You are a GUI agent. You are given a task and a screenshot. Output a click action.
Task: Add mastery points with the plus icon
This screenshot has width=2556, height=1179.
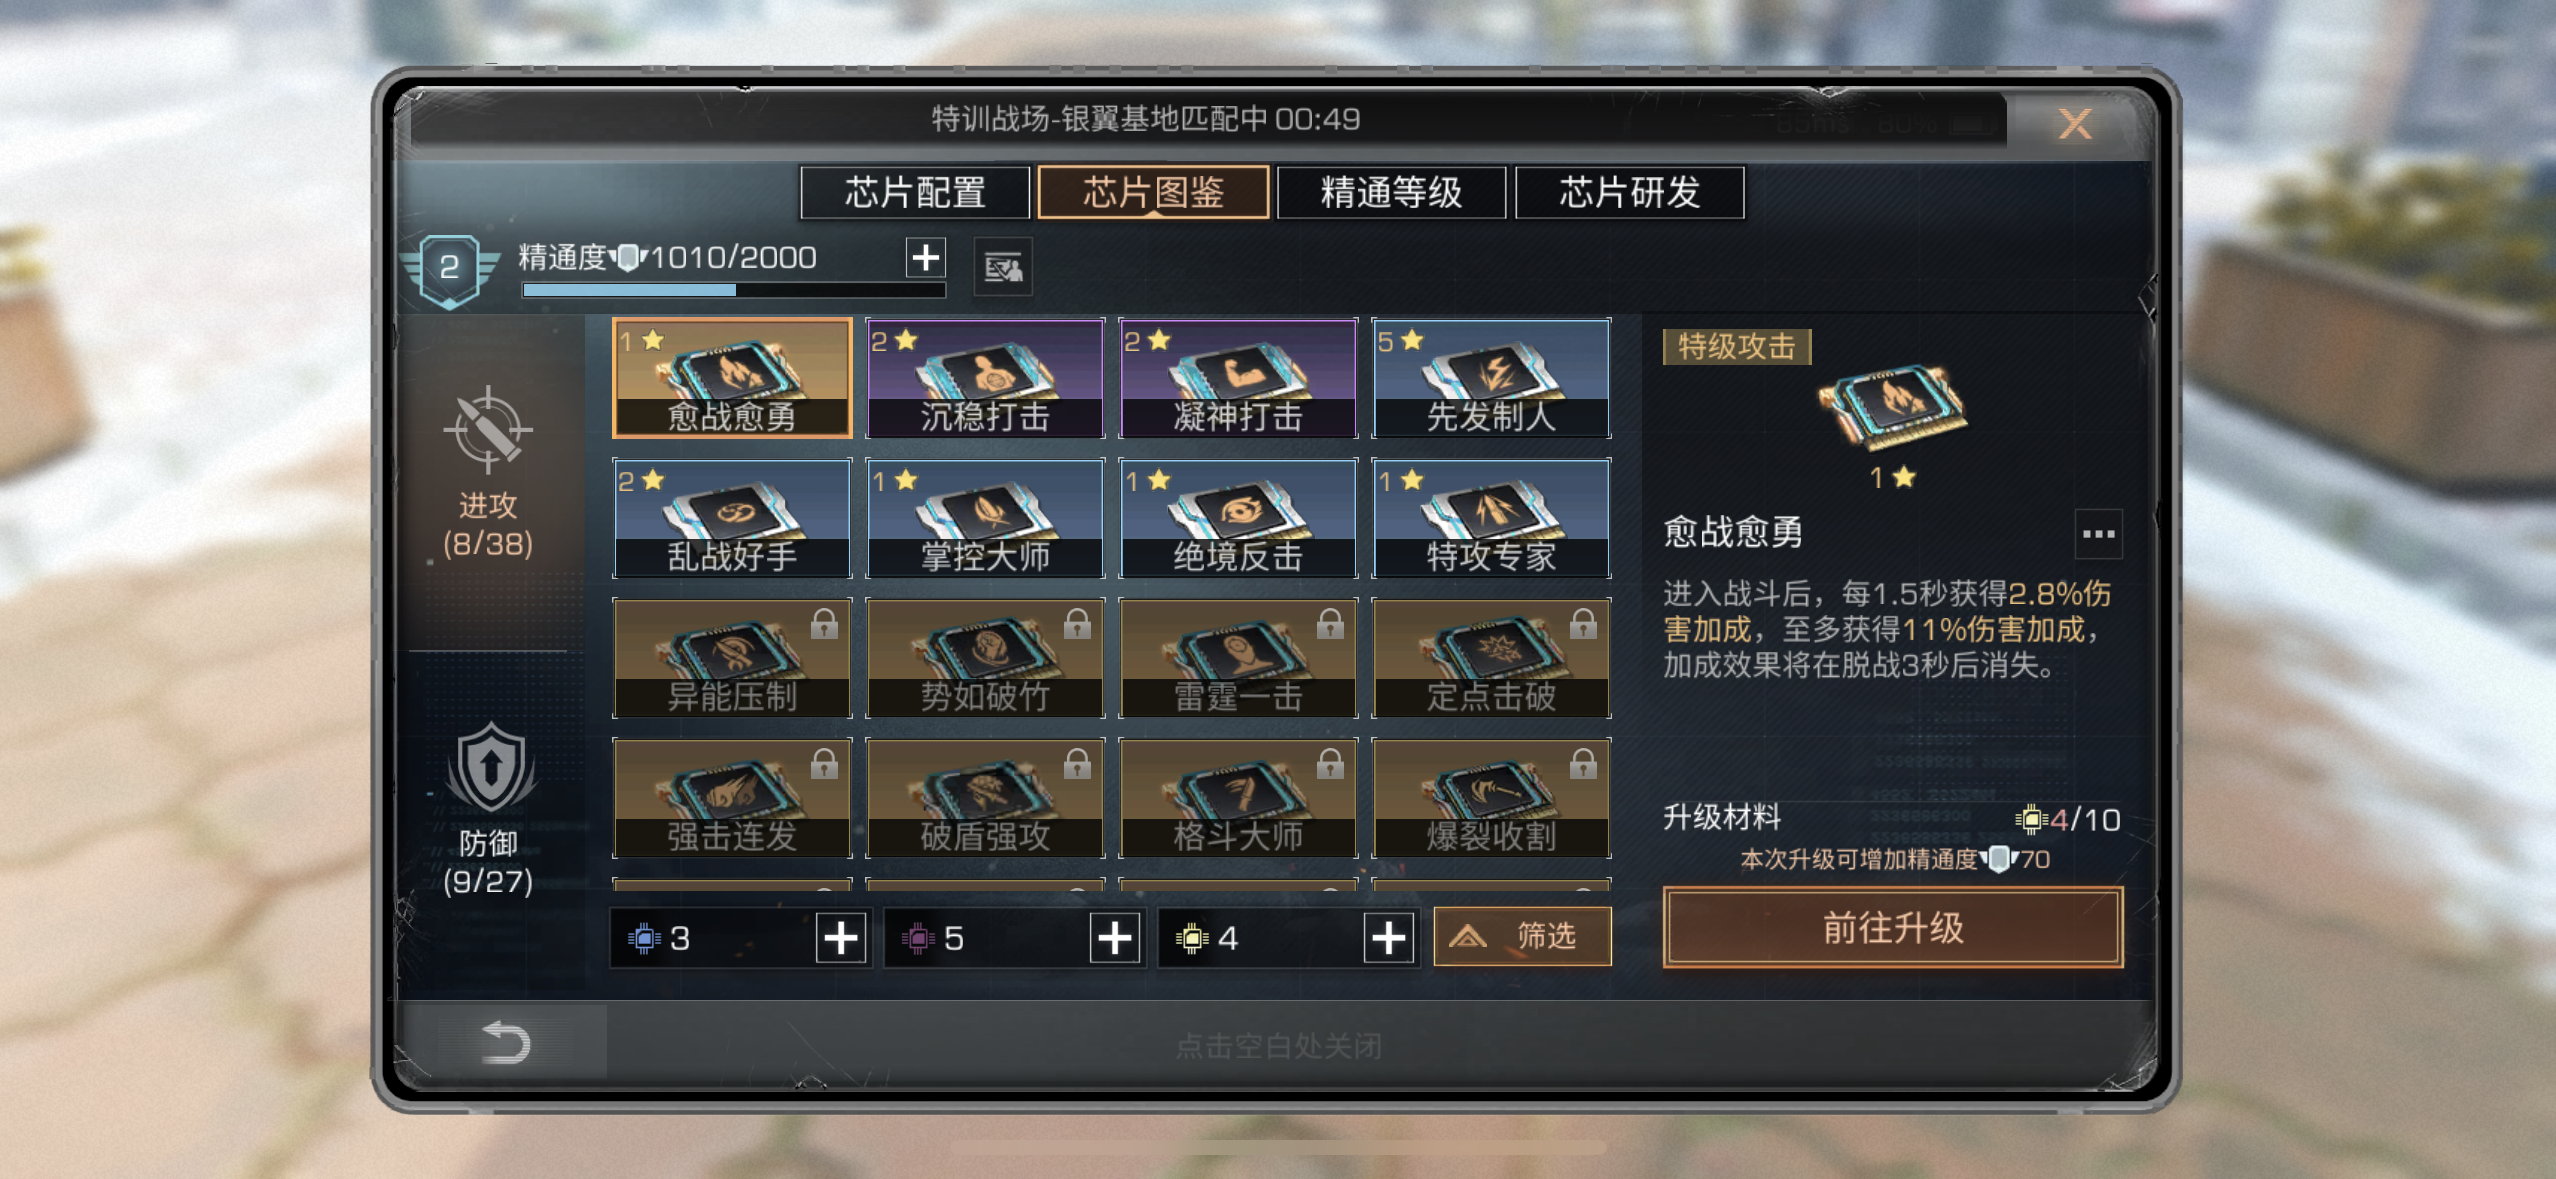coord(925,258)
